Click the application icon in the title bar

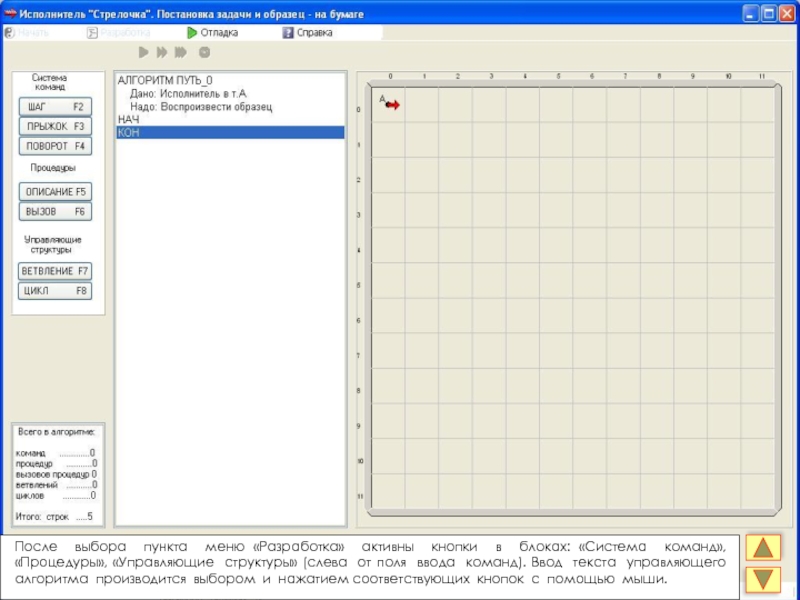(x=13, y=14)
